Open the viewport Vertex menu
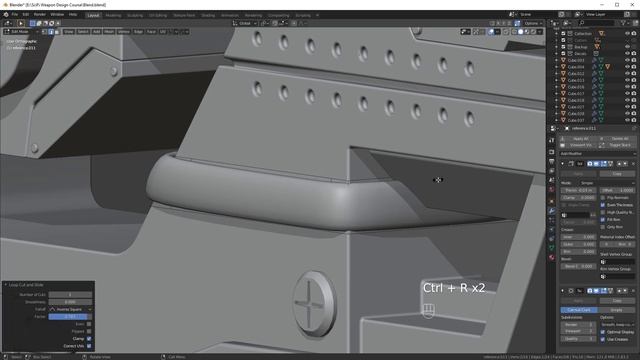The width and height of the screenshot is (640, 360). 123,31
